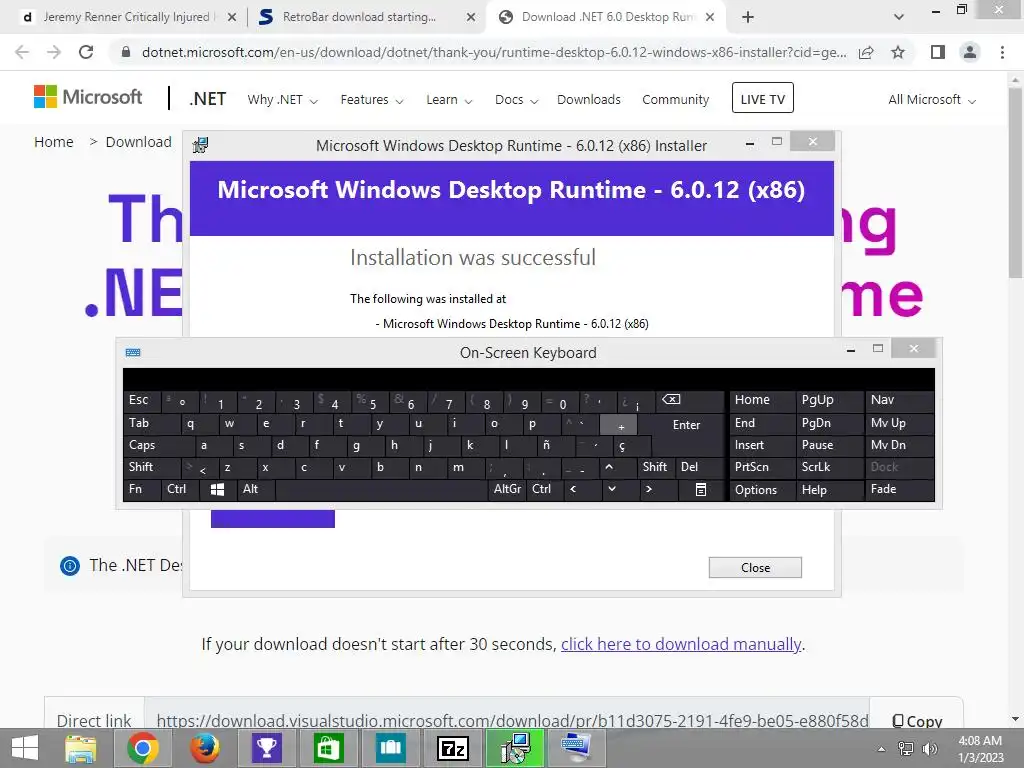Select the installer icon on the taskbar
This screenshot has height=768, width=1024.
coord(515,748)
